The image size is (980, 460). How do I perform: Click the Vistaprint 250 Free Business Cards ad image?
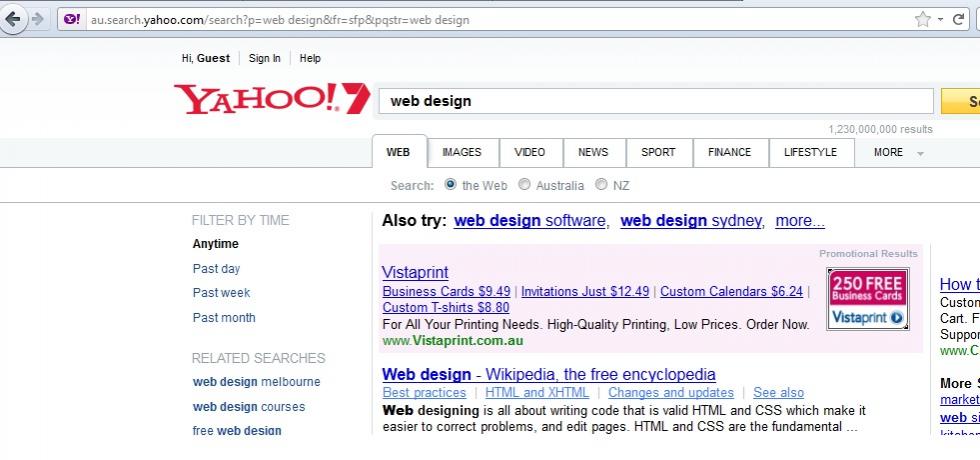tap(868, 299)
